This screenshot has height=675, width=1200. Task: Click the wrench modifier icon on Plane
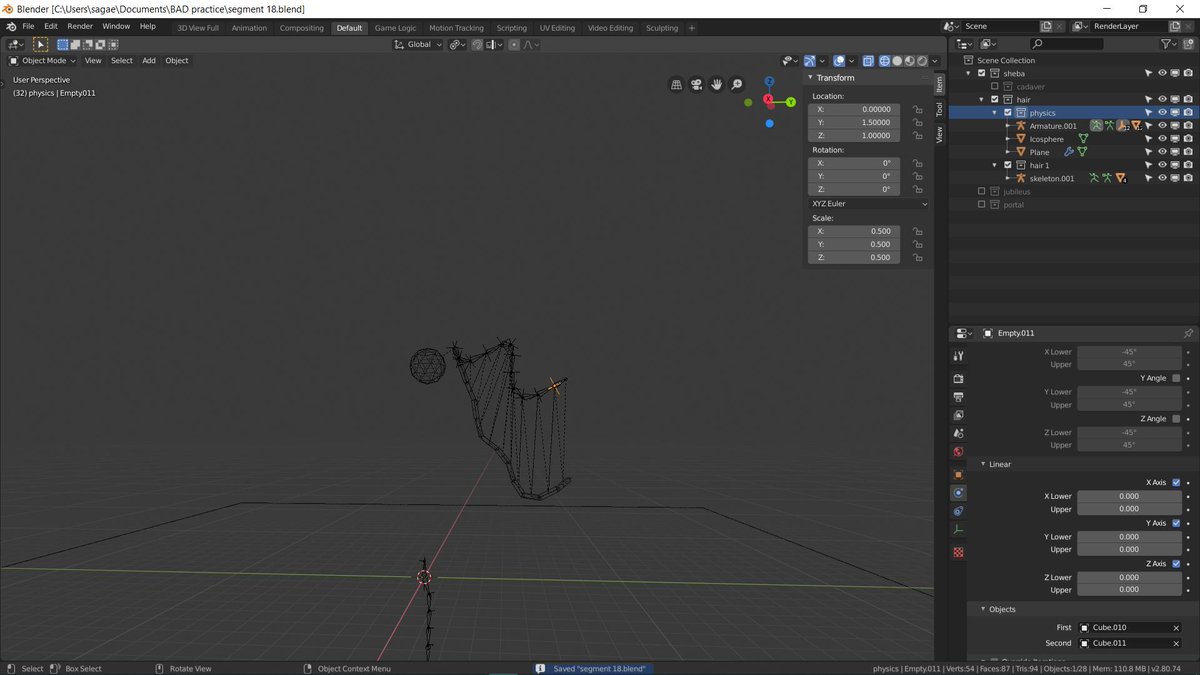coord(1069,152)
